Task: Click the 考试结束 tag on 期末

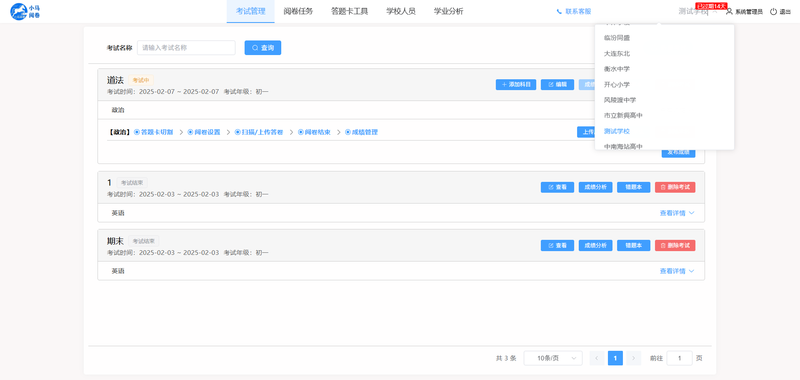Action: [143, 241]
